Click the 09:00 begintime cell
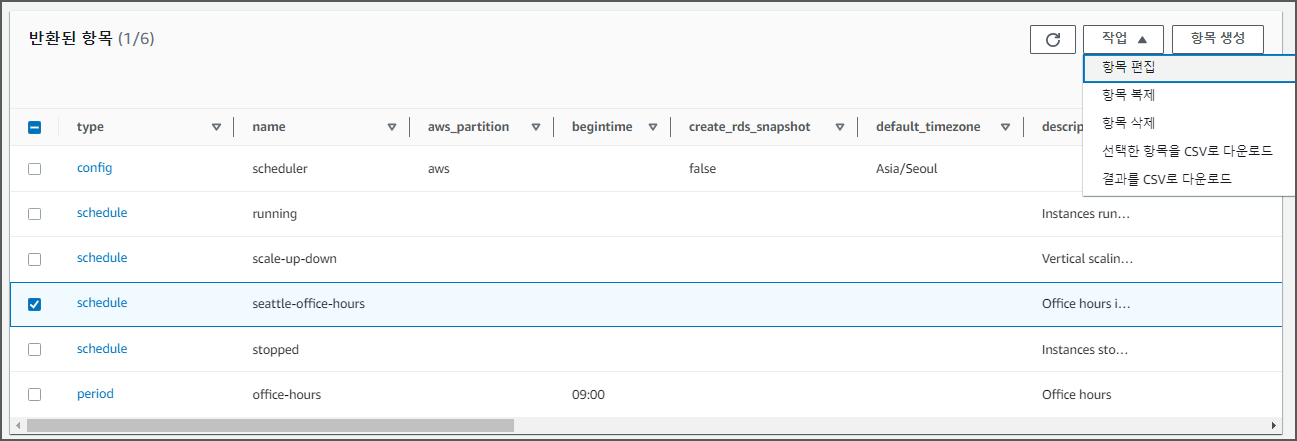 click(x=588, y=395)
